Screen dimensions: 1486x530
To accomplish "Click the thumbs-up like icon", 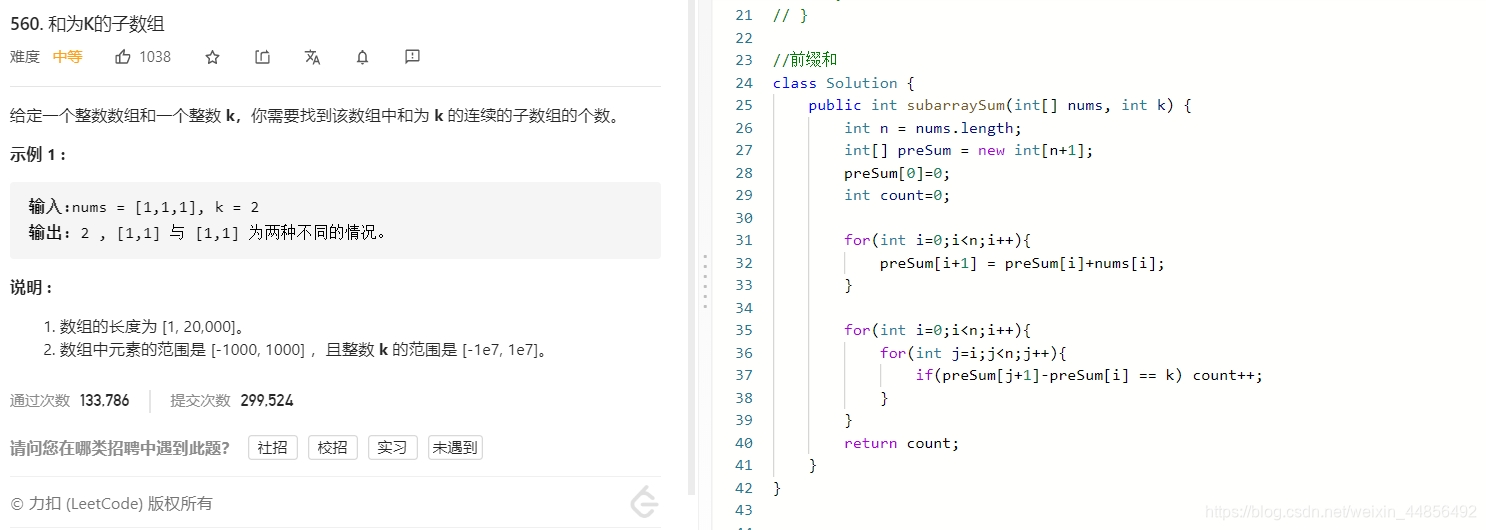I will tap(123, 57).
